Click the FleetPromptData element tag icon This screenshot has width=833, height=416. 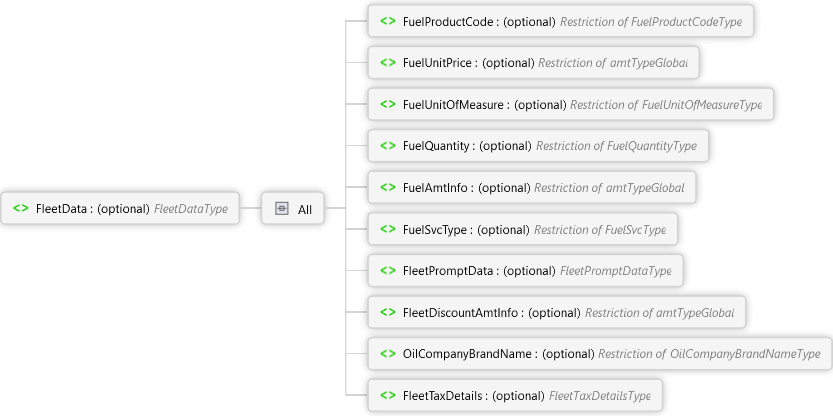tap(387, 271)
